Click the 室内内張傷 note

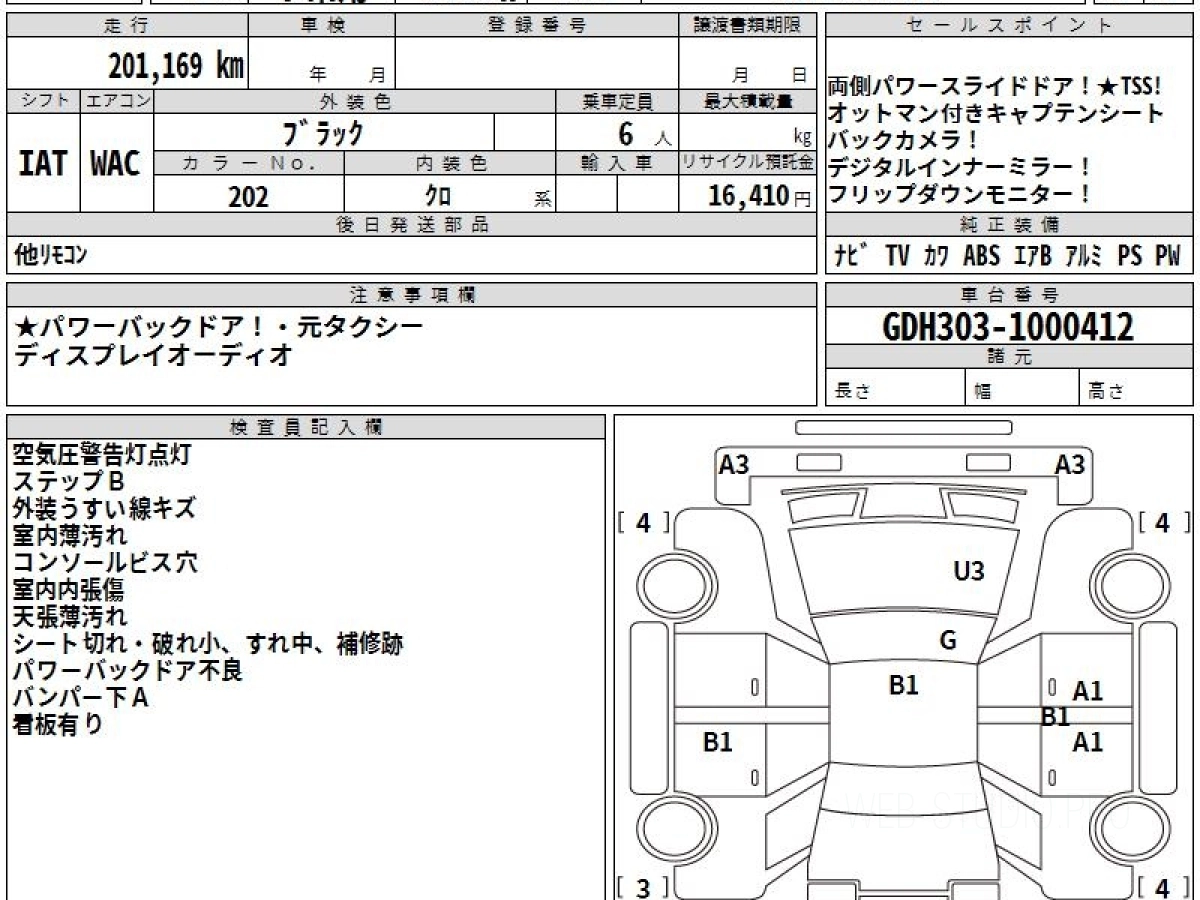(x=68, y=590)
